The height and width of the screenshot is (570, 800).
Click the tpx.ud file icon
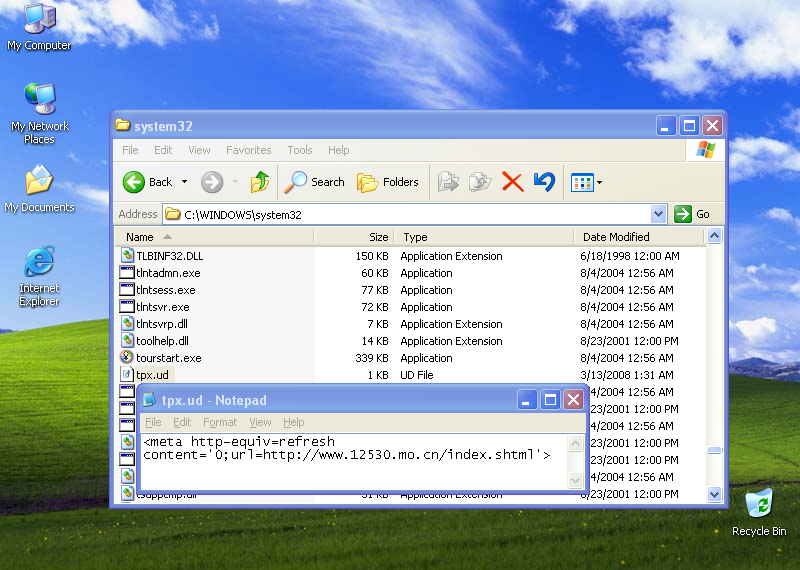127,375
